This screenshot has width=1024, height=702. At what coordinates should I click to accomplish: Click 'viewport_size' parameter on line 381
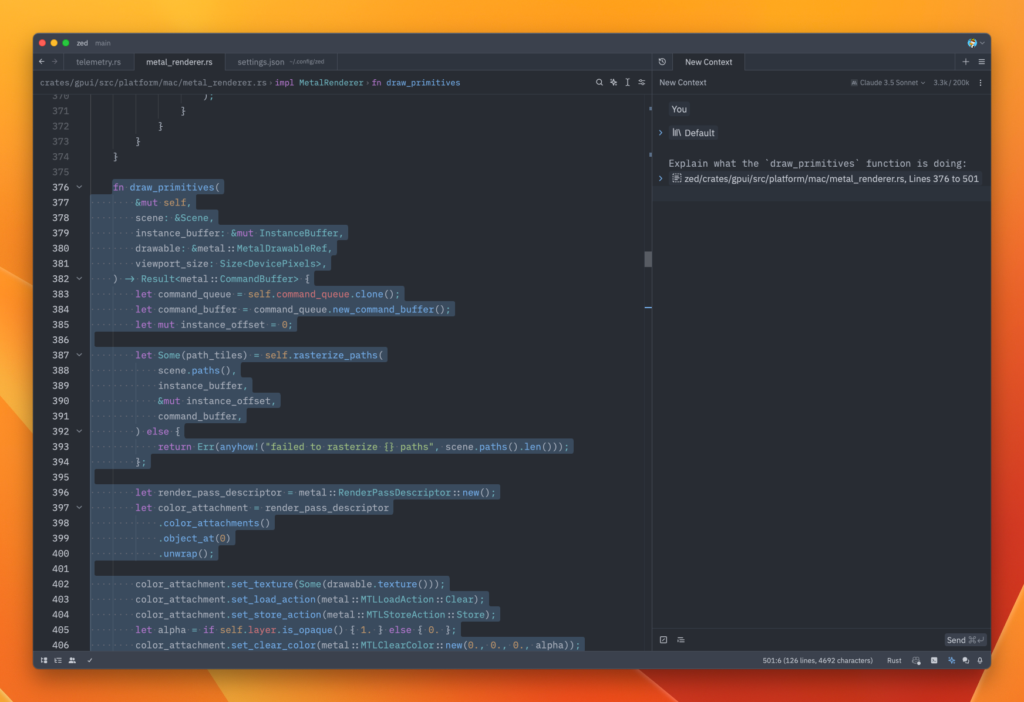[x=172, y=264]
